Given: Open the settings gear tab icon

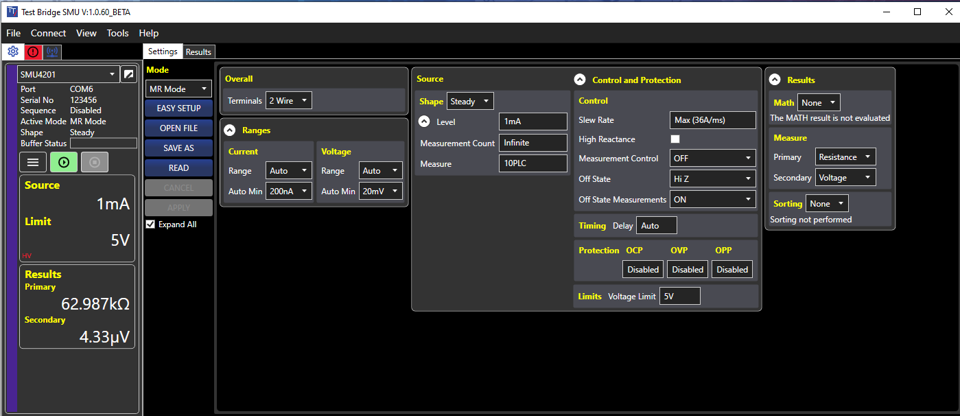Looking at the screenshot, I should 13,51.
